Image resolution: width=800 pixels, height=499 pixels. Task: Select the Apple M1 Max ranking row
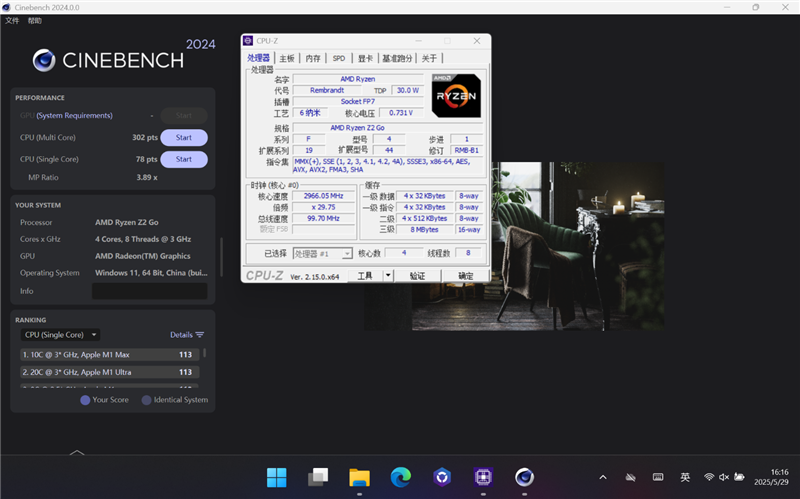[x=110, y=355]
